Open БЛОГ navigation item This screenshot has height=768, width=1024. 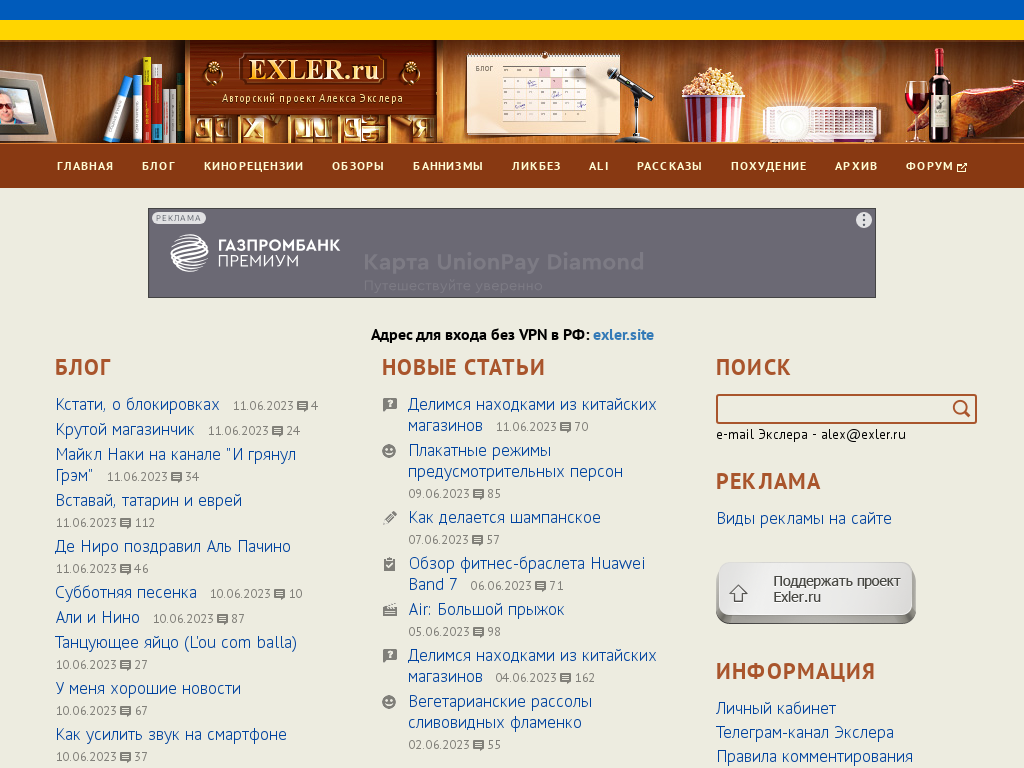pos(159,166)
